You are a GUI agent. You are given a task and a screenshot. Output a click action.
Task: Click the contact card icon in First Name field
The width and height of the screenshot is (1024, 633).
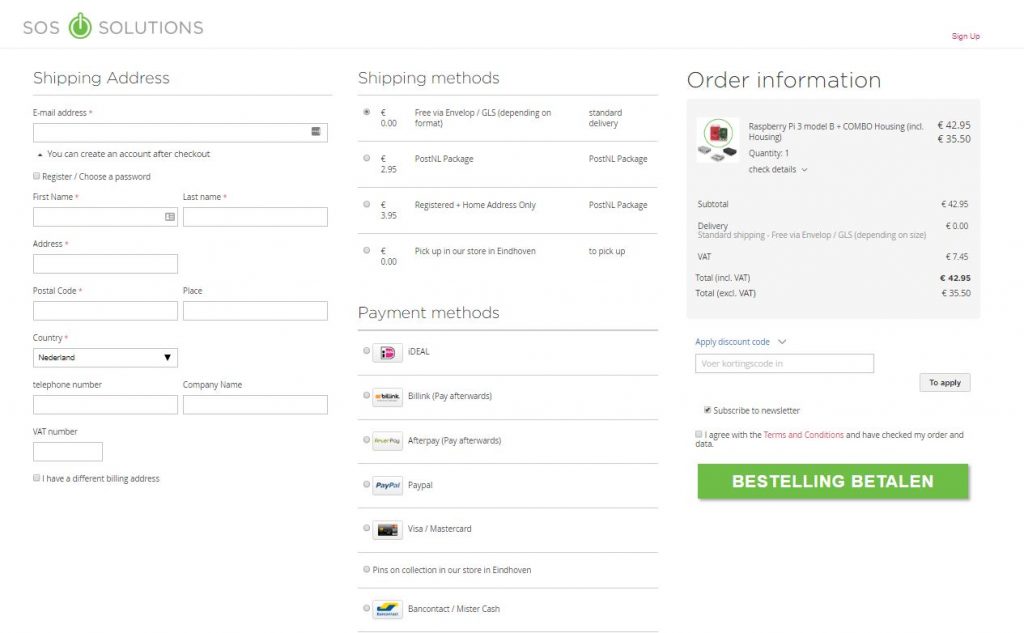tap(170, 217)
